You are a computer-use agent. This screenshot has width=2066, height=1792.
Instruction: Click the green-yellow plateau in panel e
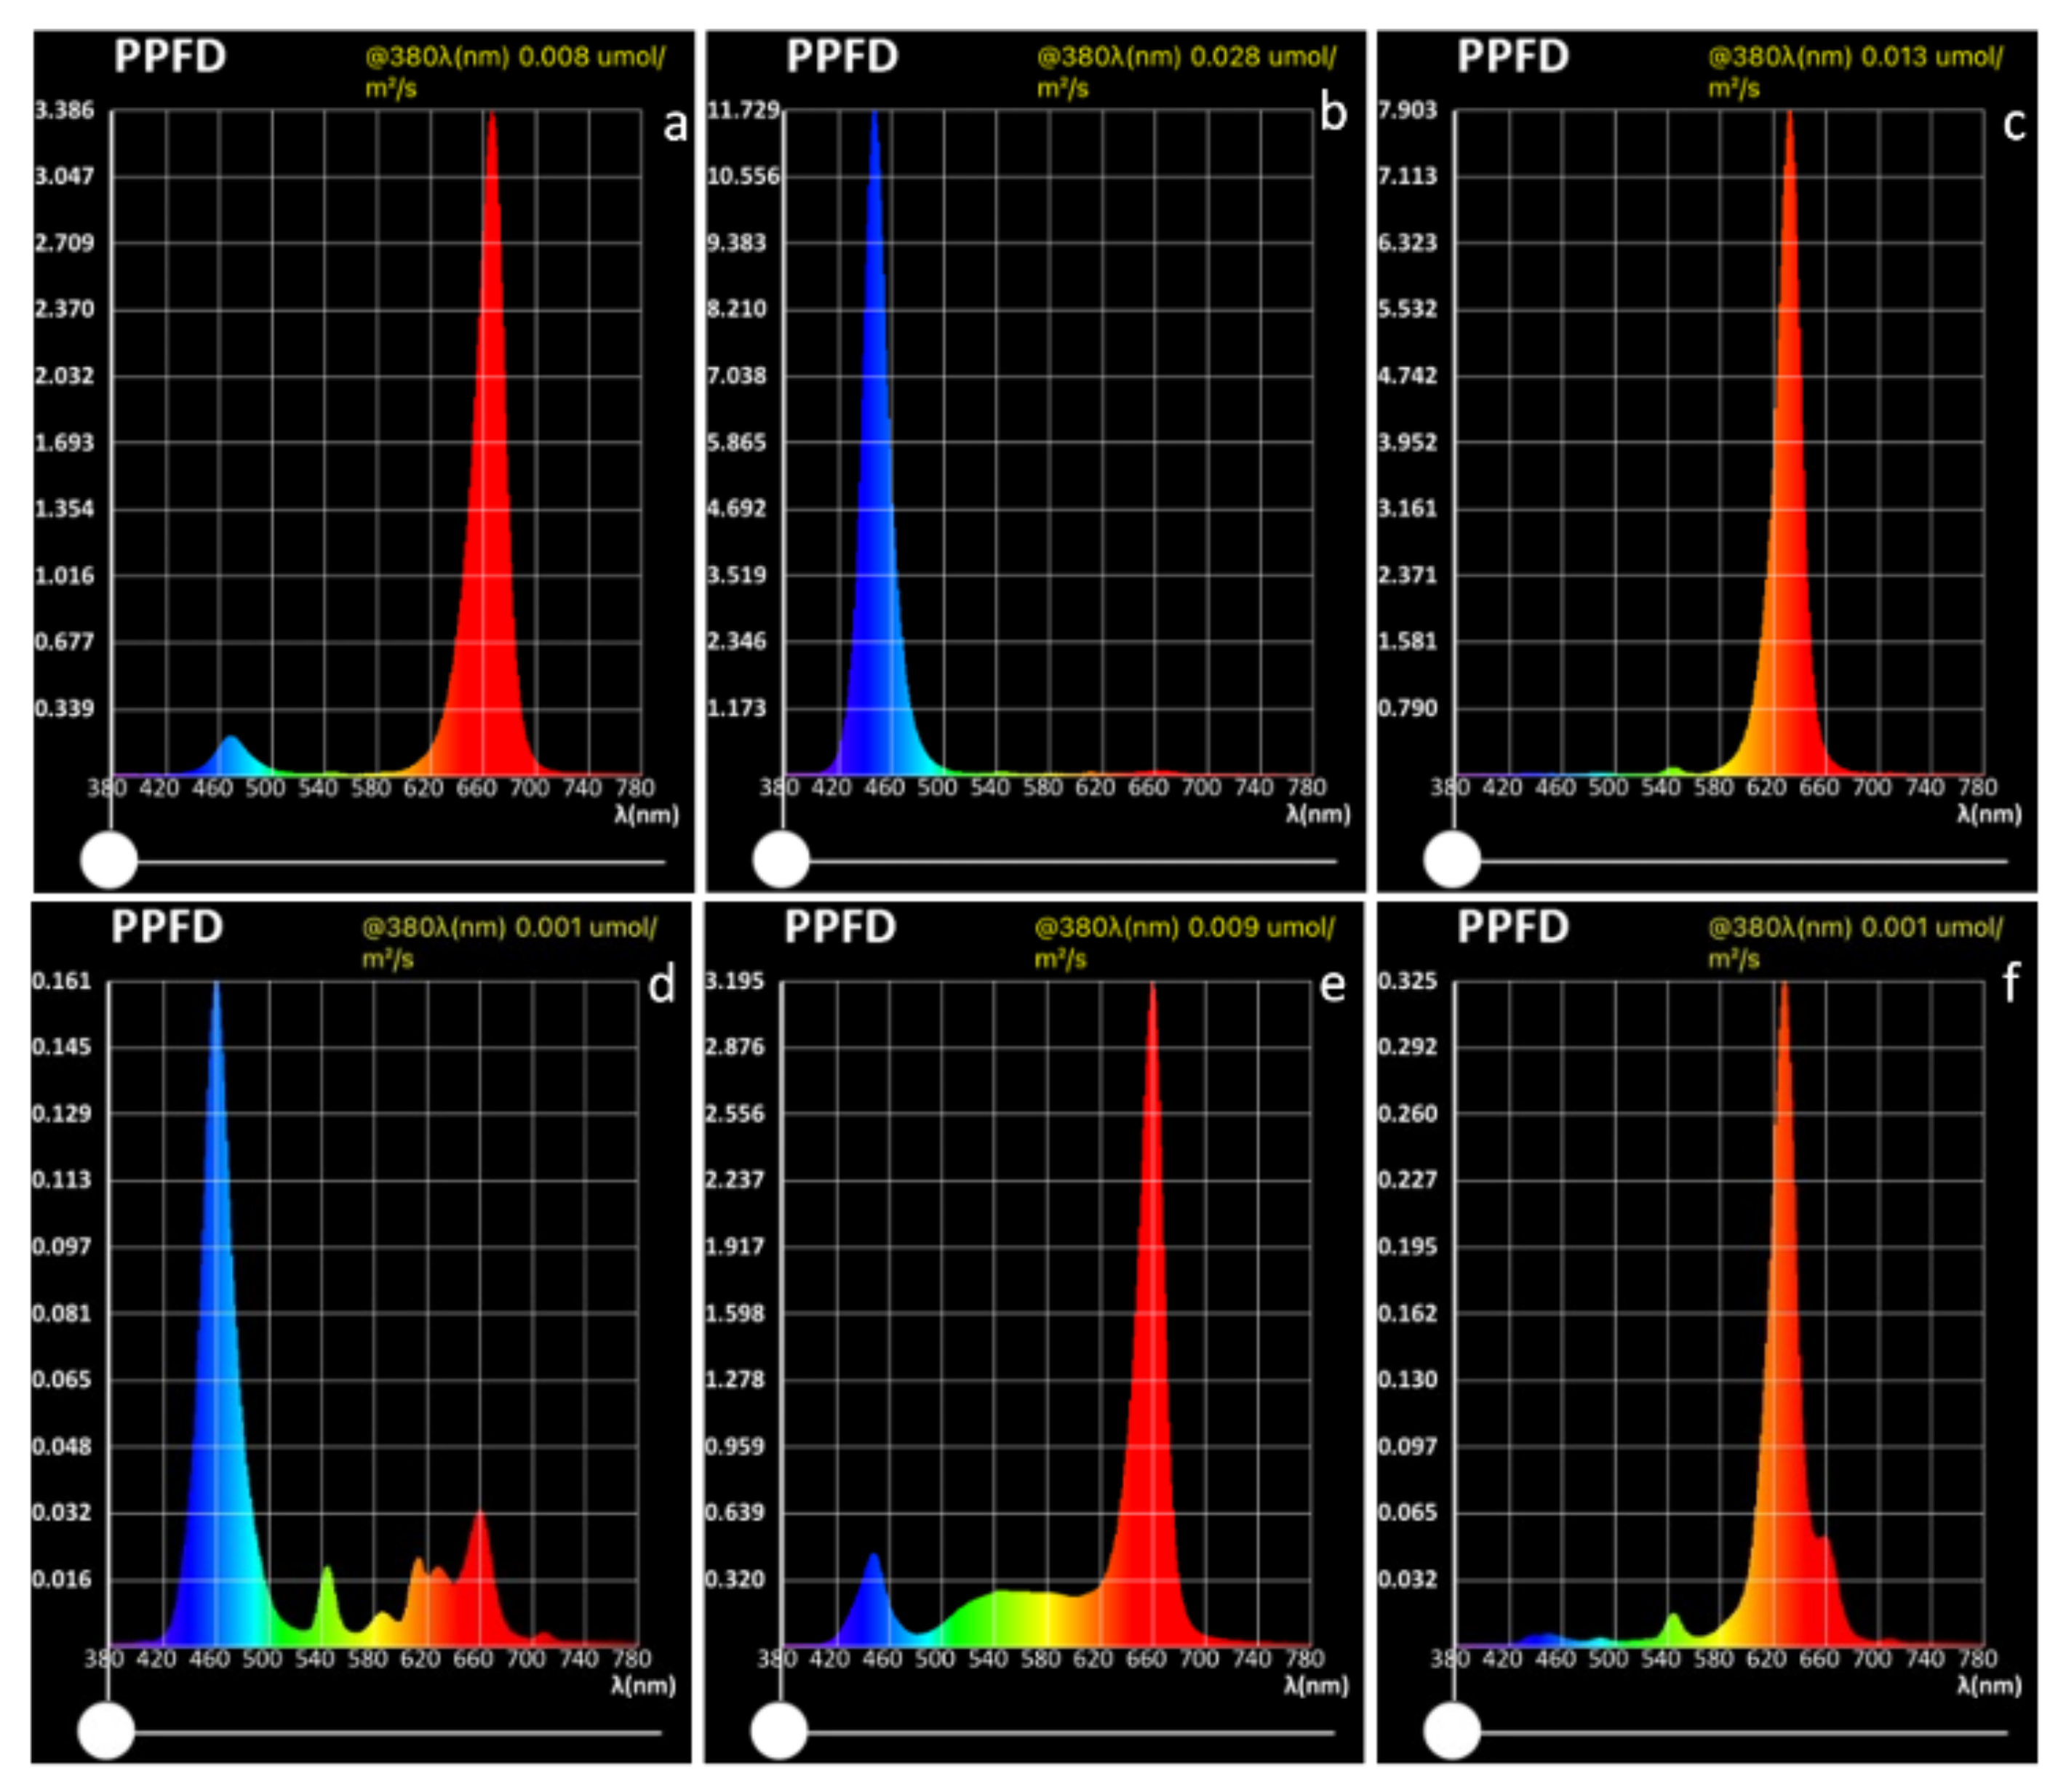[1020, 1618]
